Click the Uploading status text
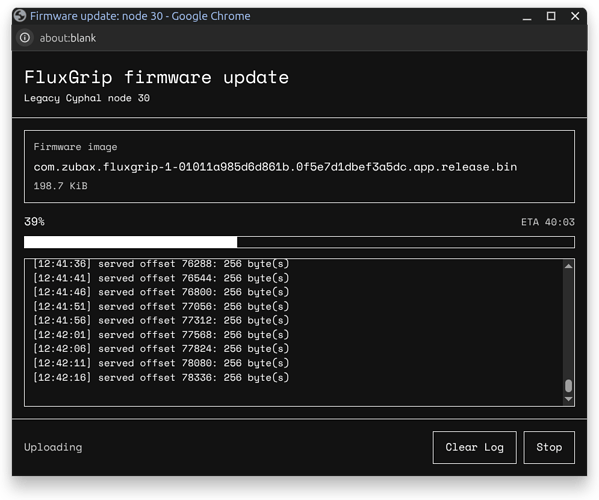This screenshot has width=599, height=500. tap(53, 447)
